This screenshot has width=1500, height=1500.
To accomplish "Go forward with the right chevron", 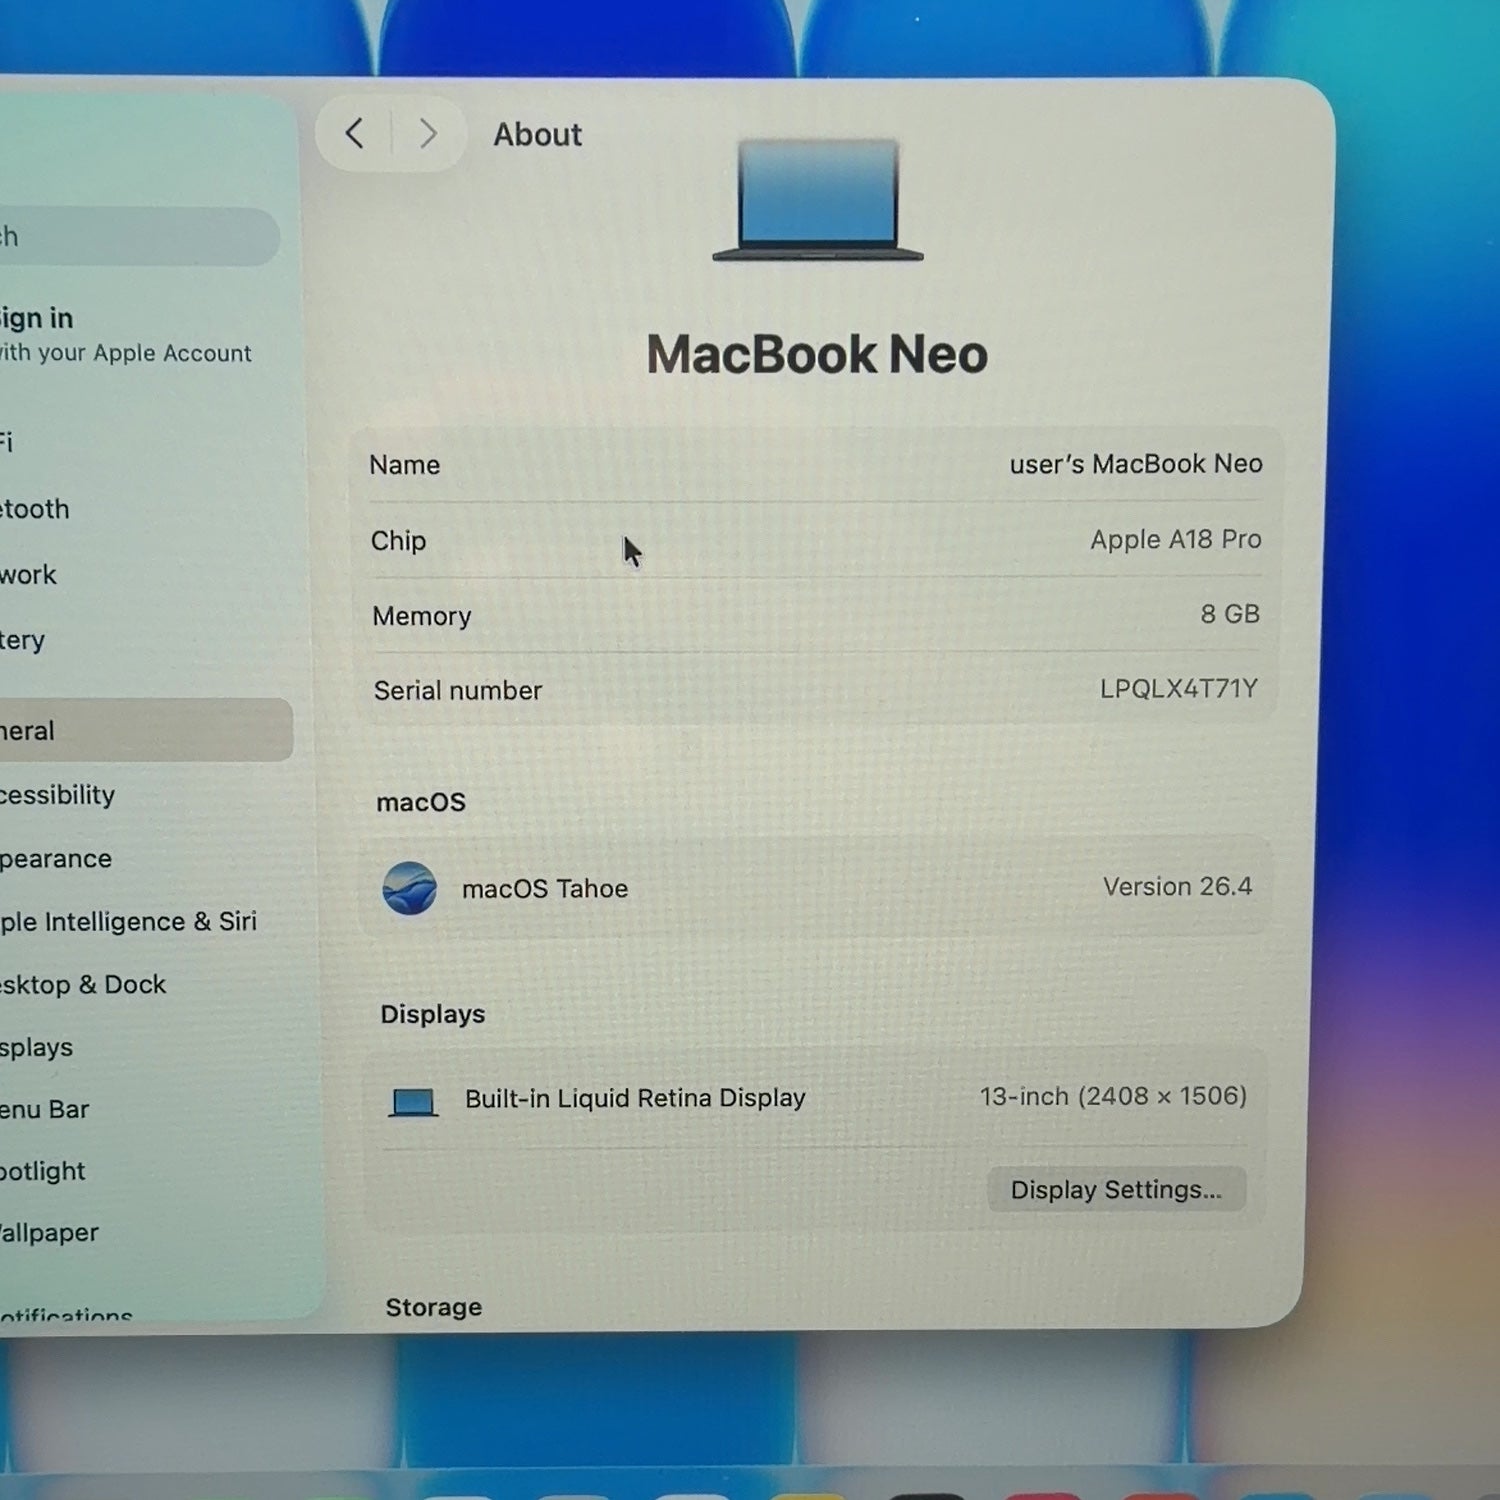I will point(428,133).
